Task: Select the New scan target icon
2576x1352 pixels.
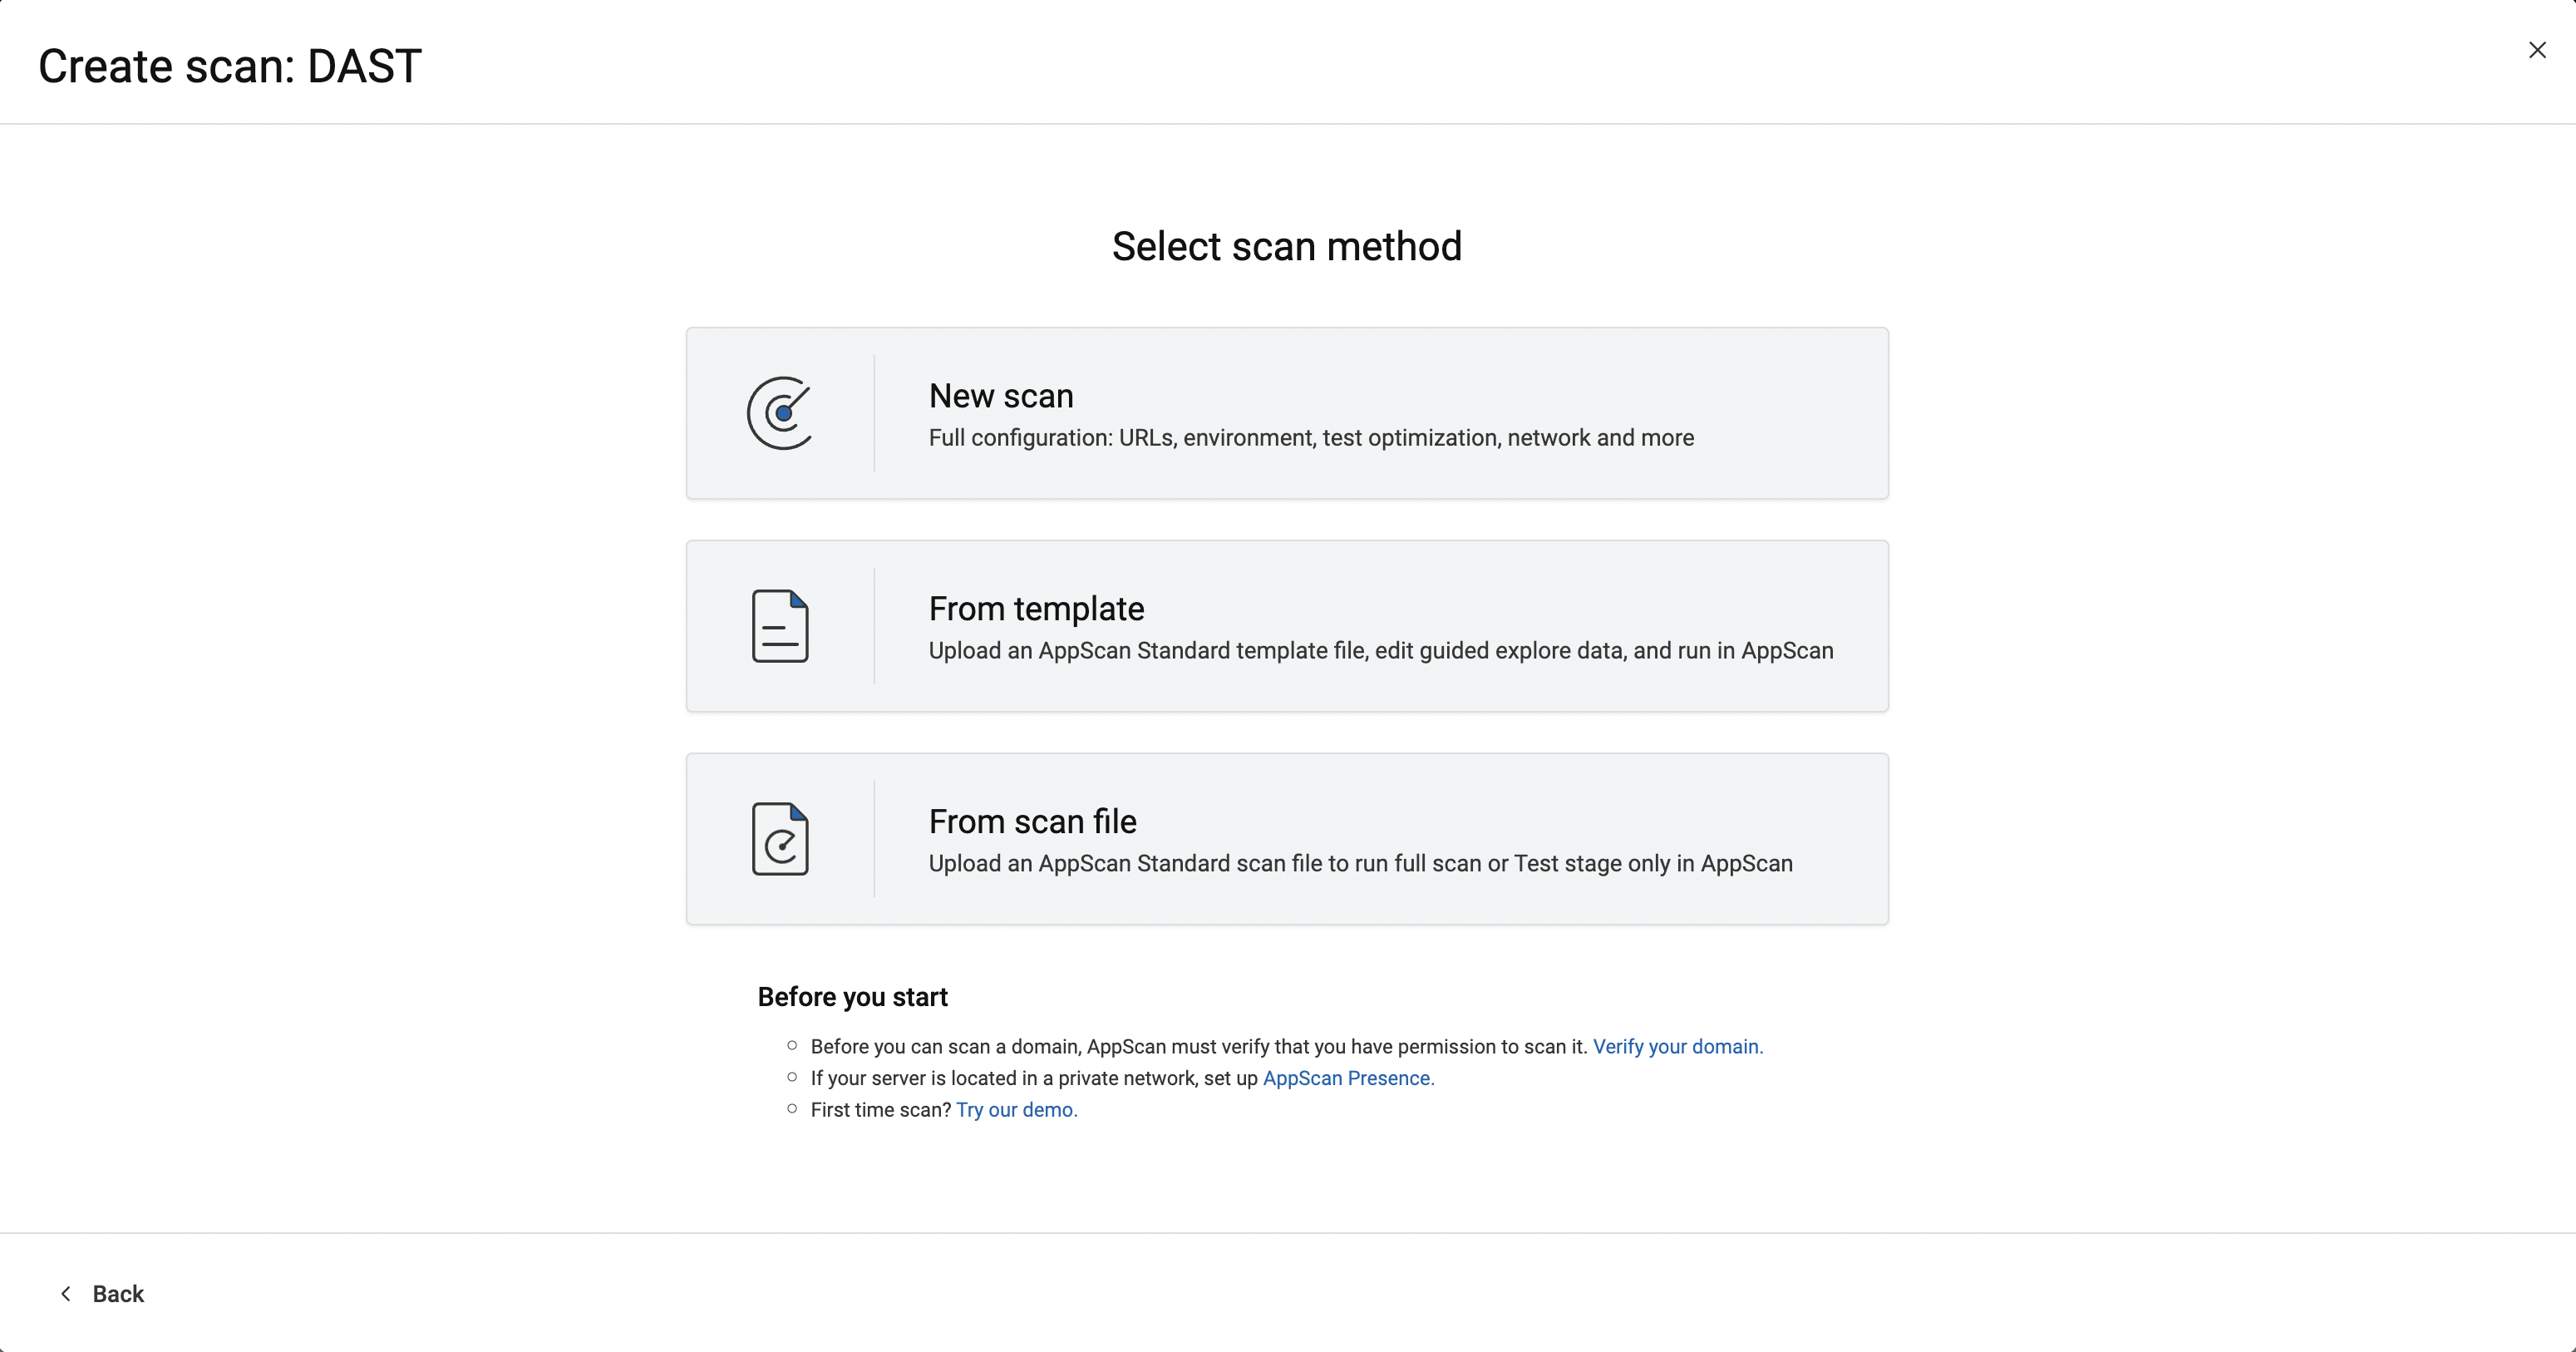Action: pyautogui.click(x=780, y=413)
